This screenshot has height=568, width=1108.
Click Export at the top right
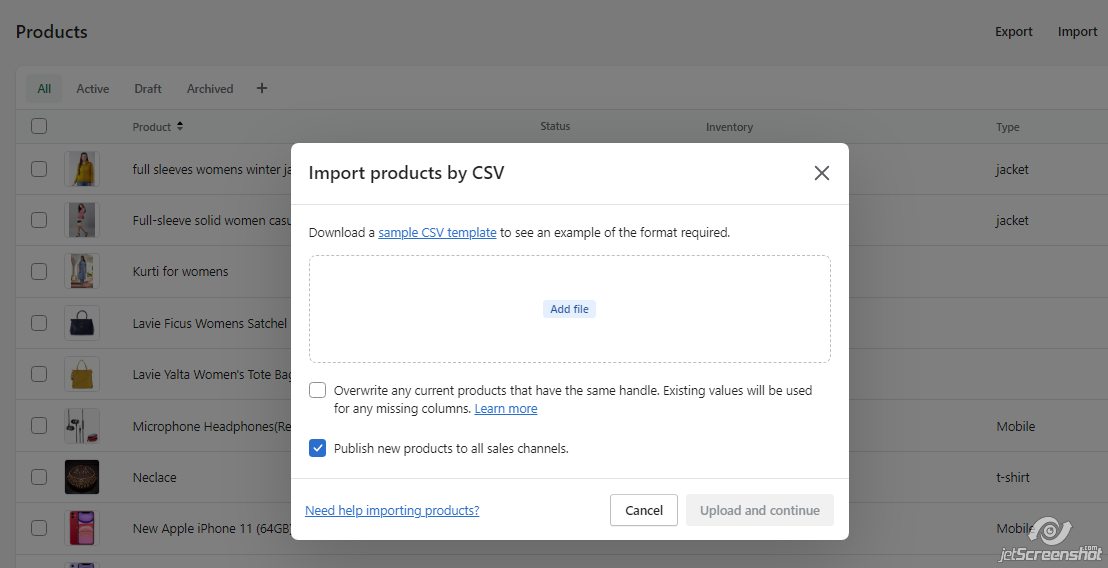[1013, 32]
